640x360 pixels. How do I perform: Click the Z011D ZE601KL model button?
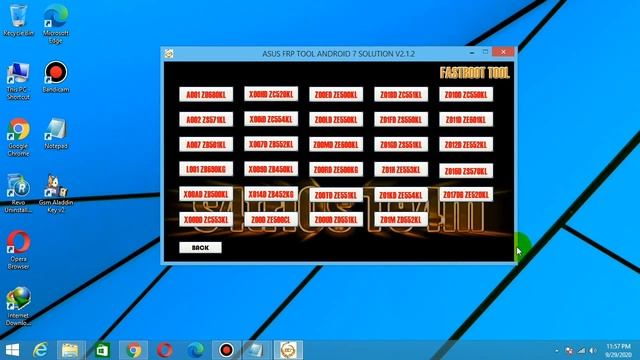click(x=466, y=120)
